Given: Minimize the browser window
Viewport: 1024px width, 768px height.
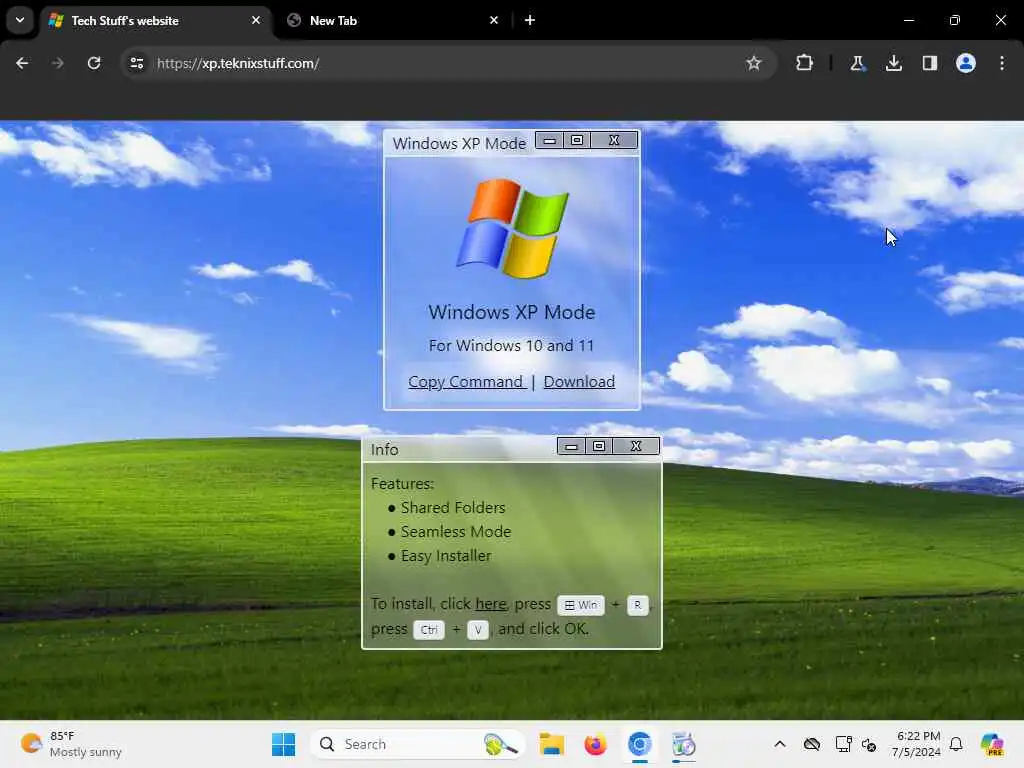Looking at the screenshot, I should point(908,20).
